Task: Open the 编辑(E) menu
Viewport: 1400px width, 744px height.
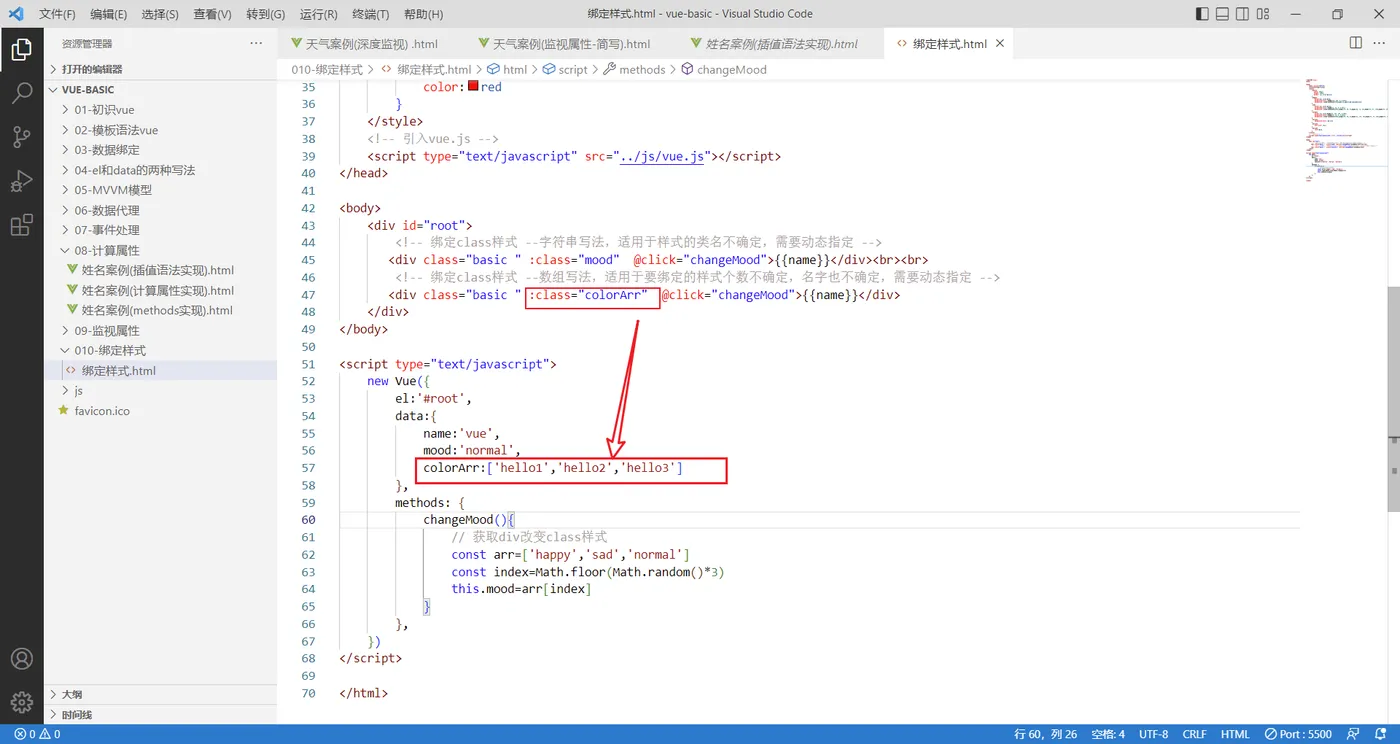Action: [x=108, y=14]
